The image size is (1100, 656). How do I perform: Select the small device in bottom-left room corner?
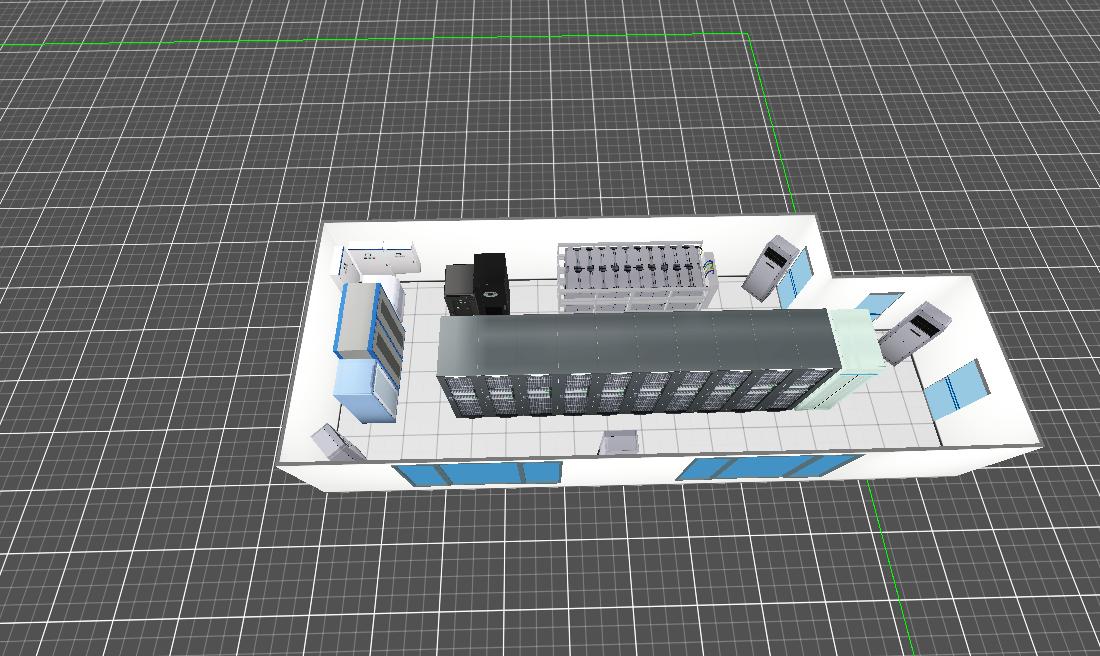[x=336, y=443]
